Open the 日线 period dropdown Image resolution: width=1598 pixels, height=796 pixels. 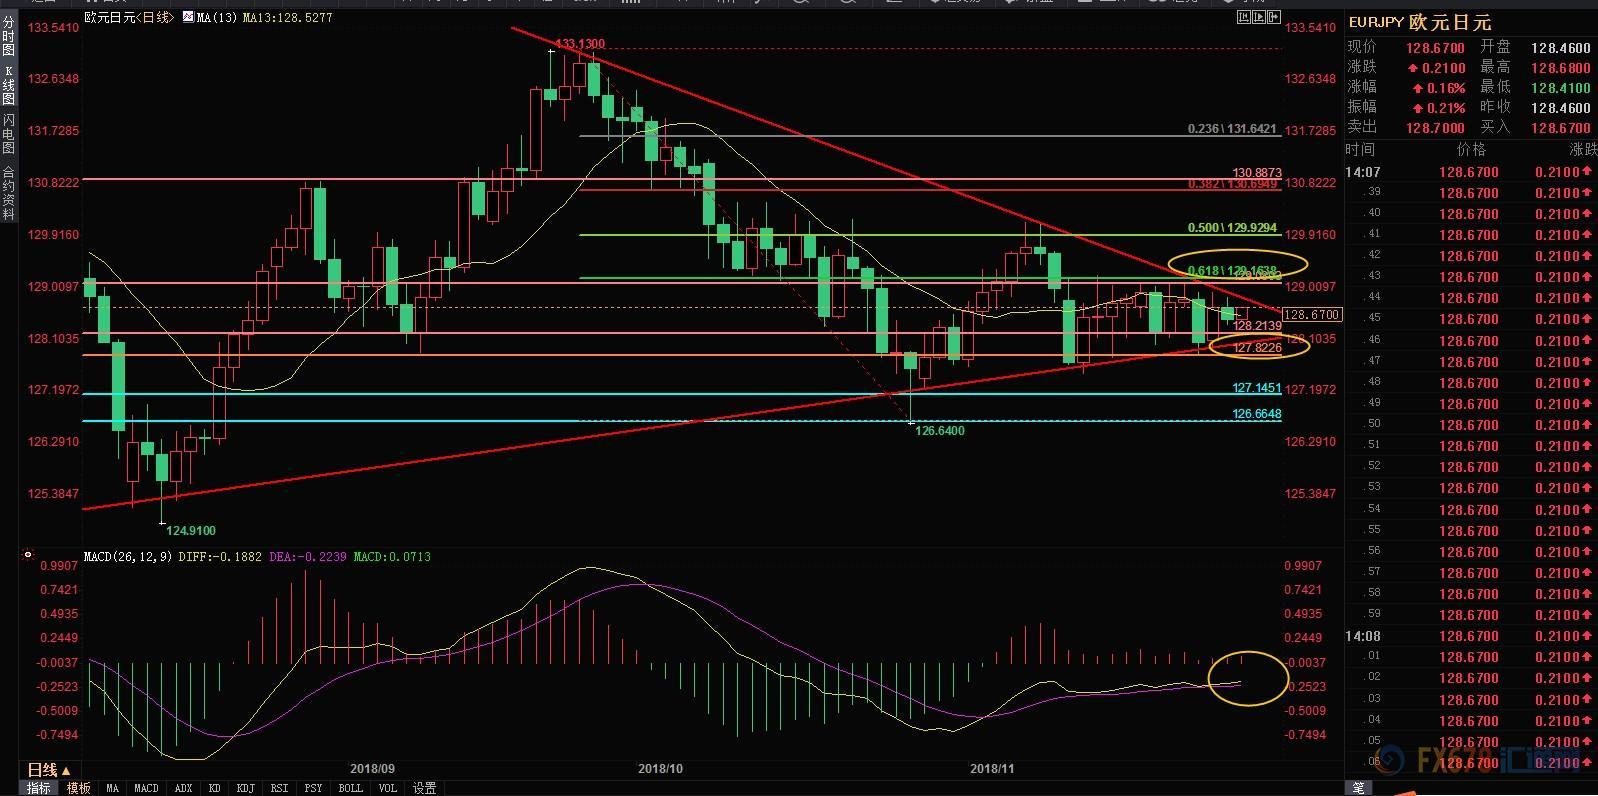click(x=48, y=770)
